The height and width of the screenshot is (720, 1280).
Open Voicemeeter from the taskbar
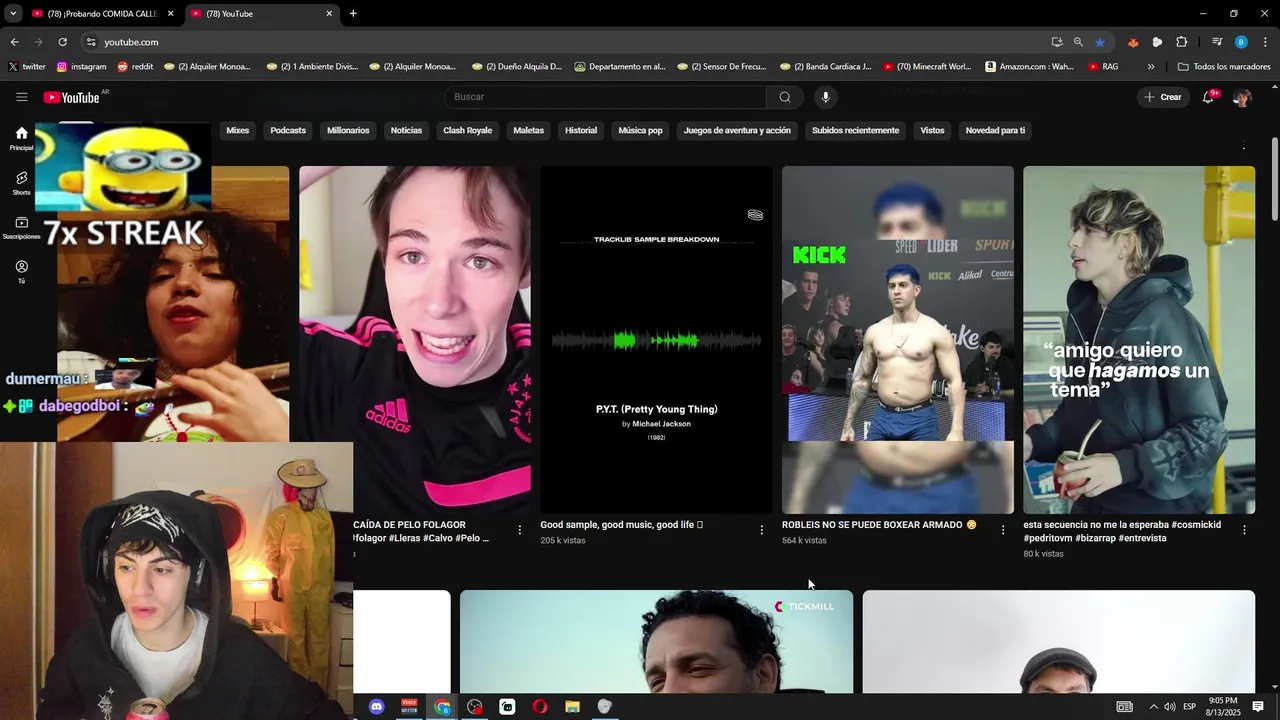409,707
